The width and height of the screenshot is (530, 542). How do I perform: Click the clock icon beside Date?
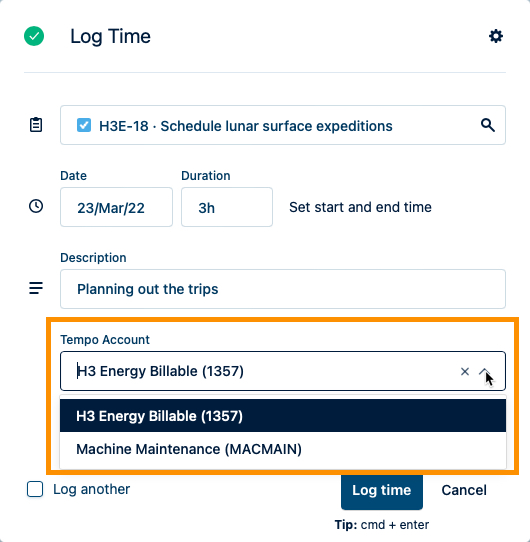(36, 206)
